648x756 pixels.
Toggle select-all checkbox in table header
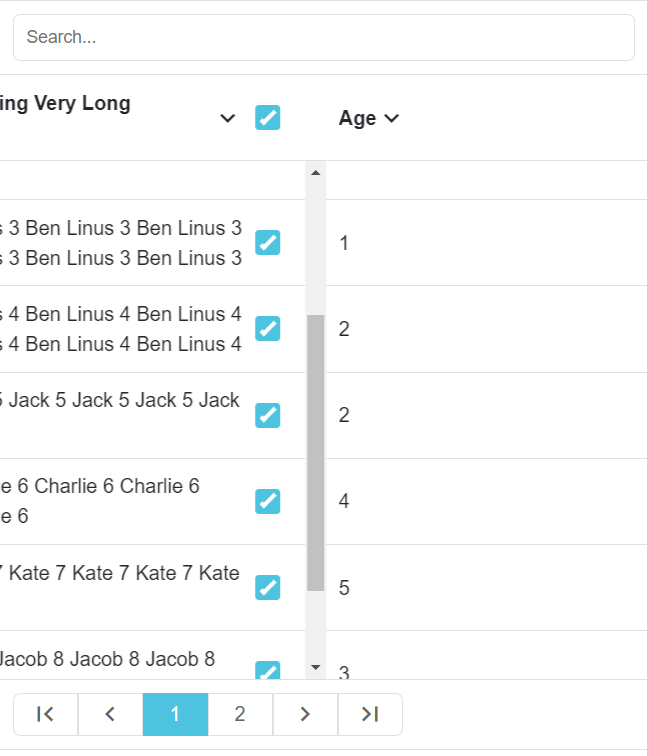pos(268,118)
